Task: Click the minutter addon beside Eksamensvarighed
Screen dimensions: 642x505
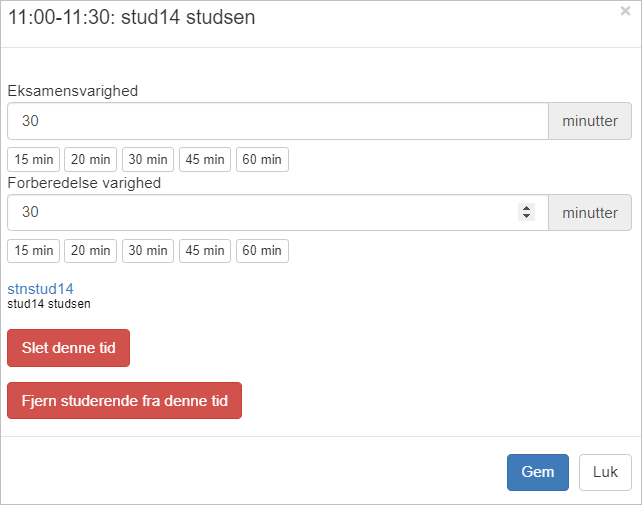Action: pyautogui.click(x=590, y=121)
